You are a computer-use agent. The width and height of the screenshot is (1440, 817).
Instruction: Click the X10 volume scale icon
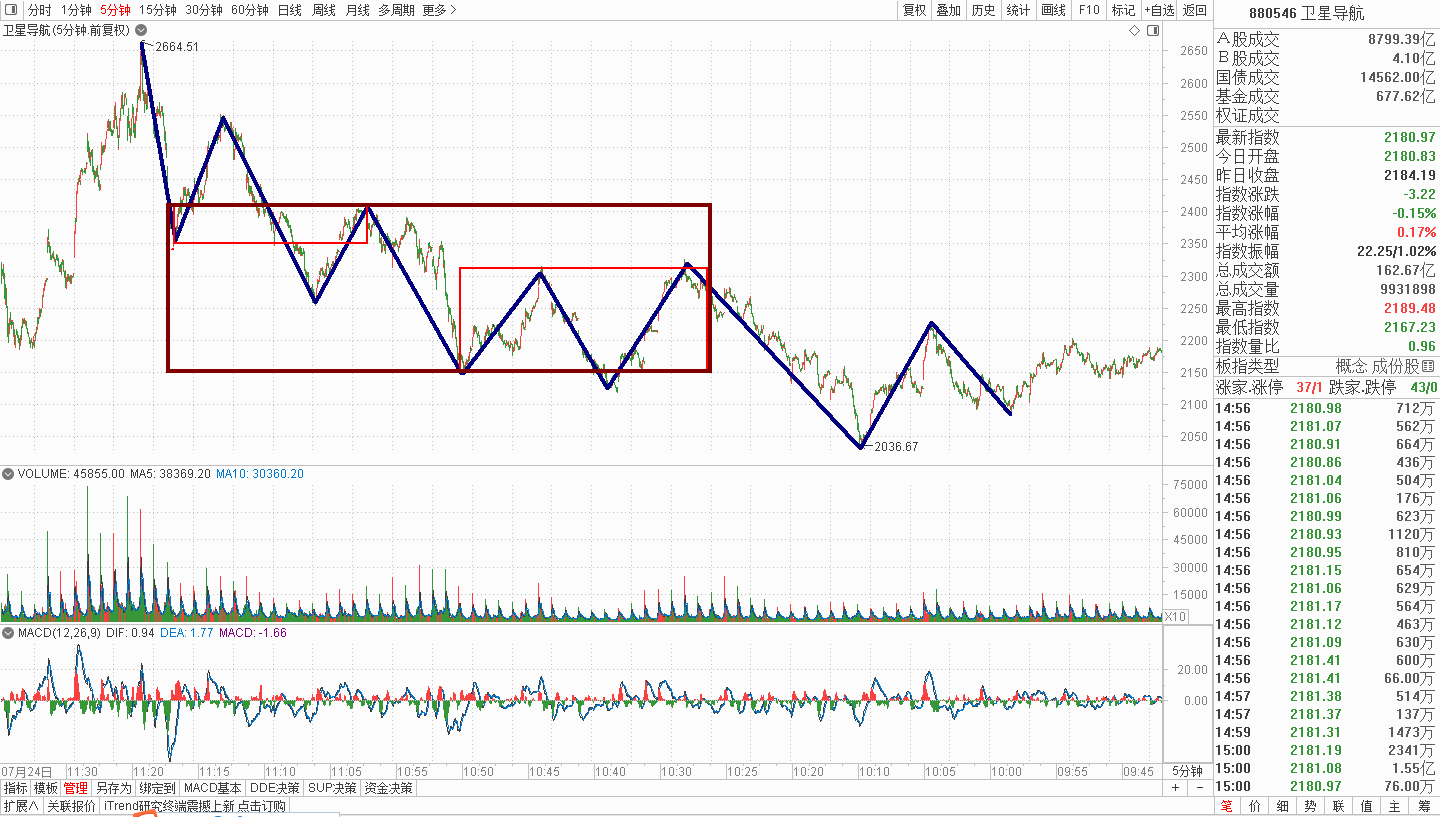pyautogui.click(x=1175, y=616)
